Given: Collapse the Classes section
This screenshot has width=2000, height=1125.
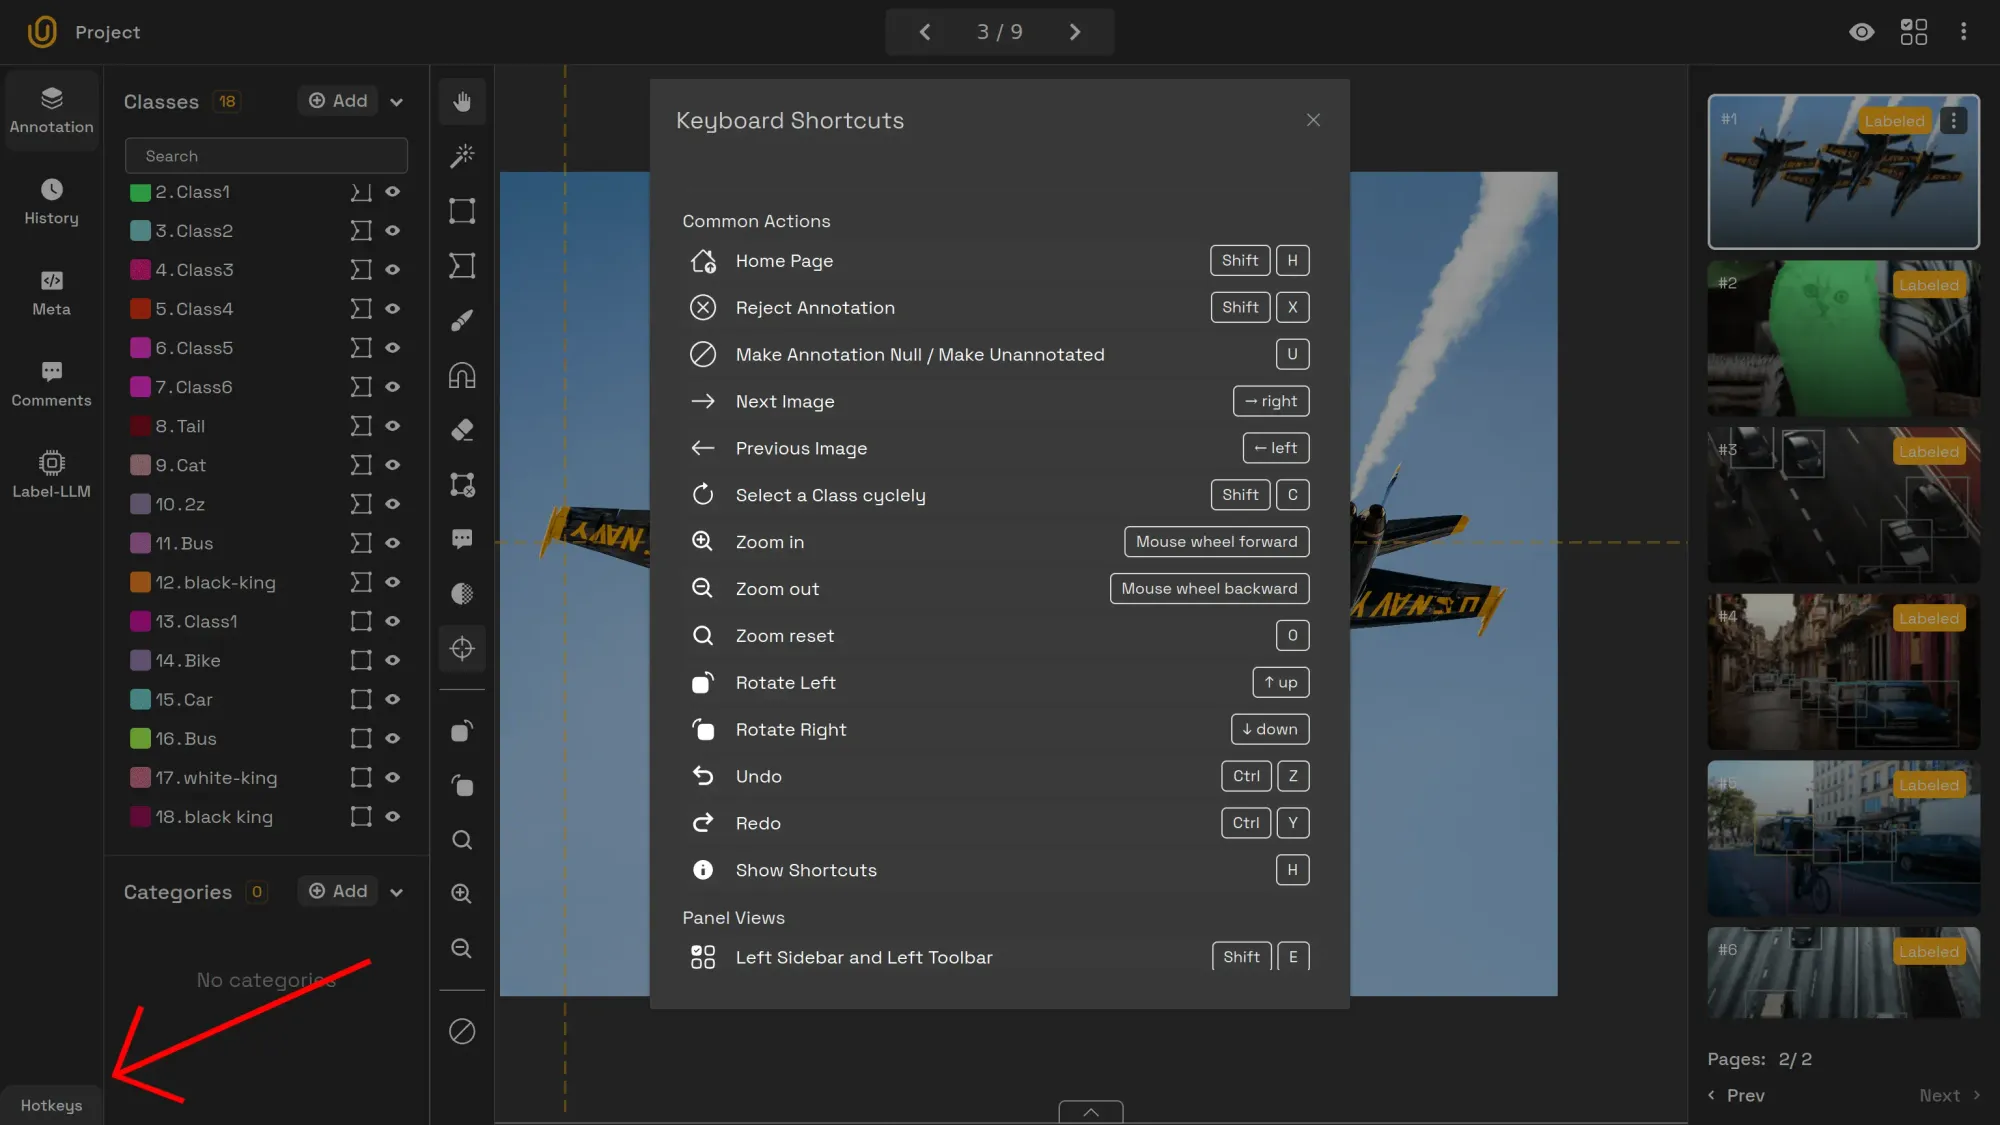Looking at the screenshot, I should point(397,101).
